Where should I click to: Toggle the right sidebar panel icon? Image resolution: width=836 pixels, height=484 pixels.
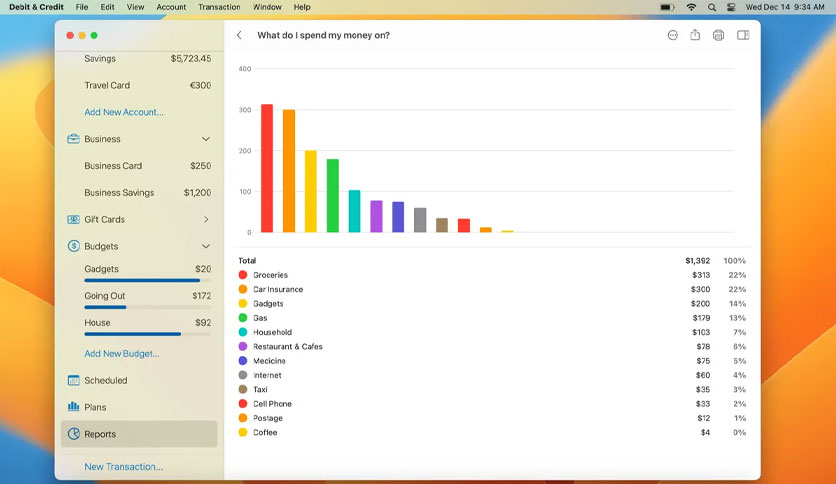743,35
